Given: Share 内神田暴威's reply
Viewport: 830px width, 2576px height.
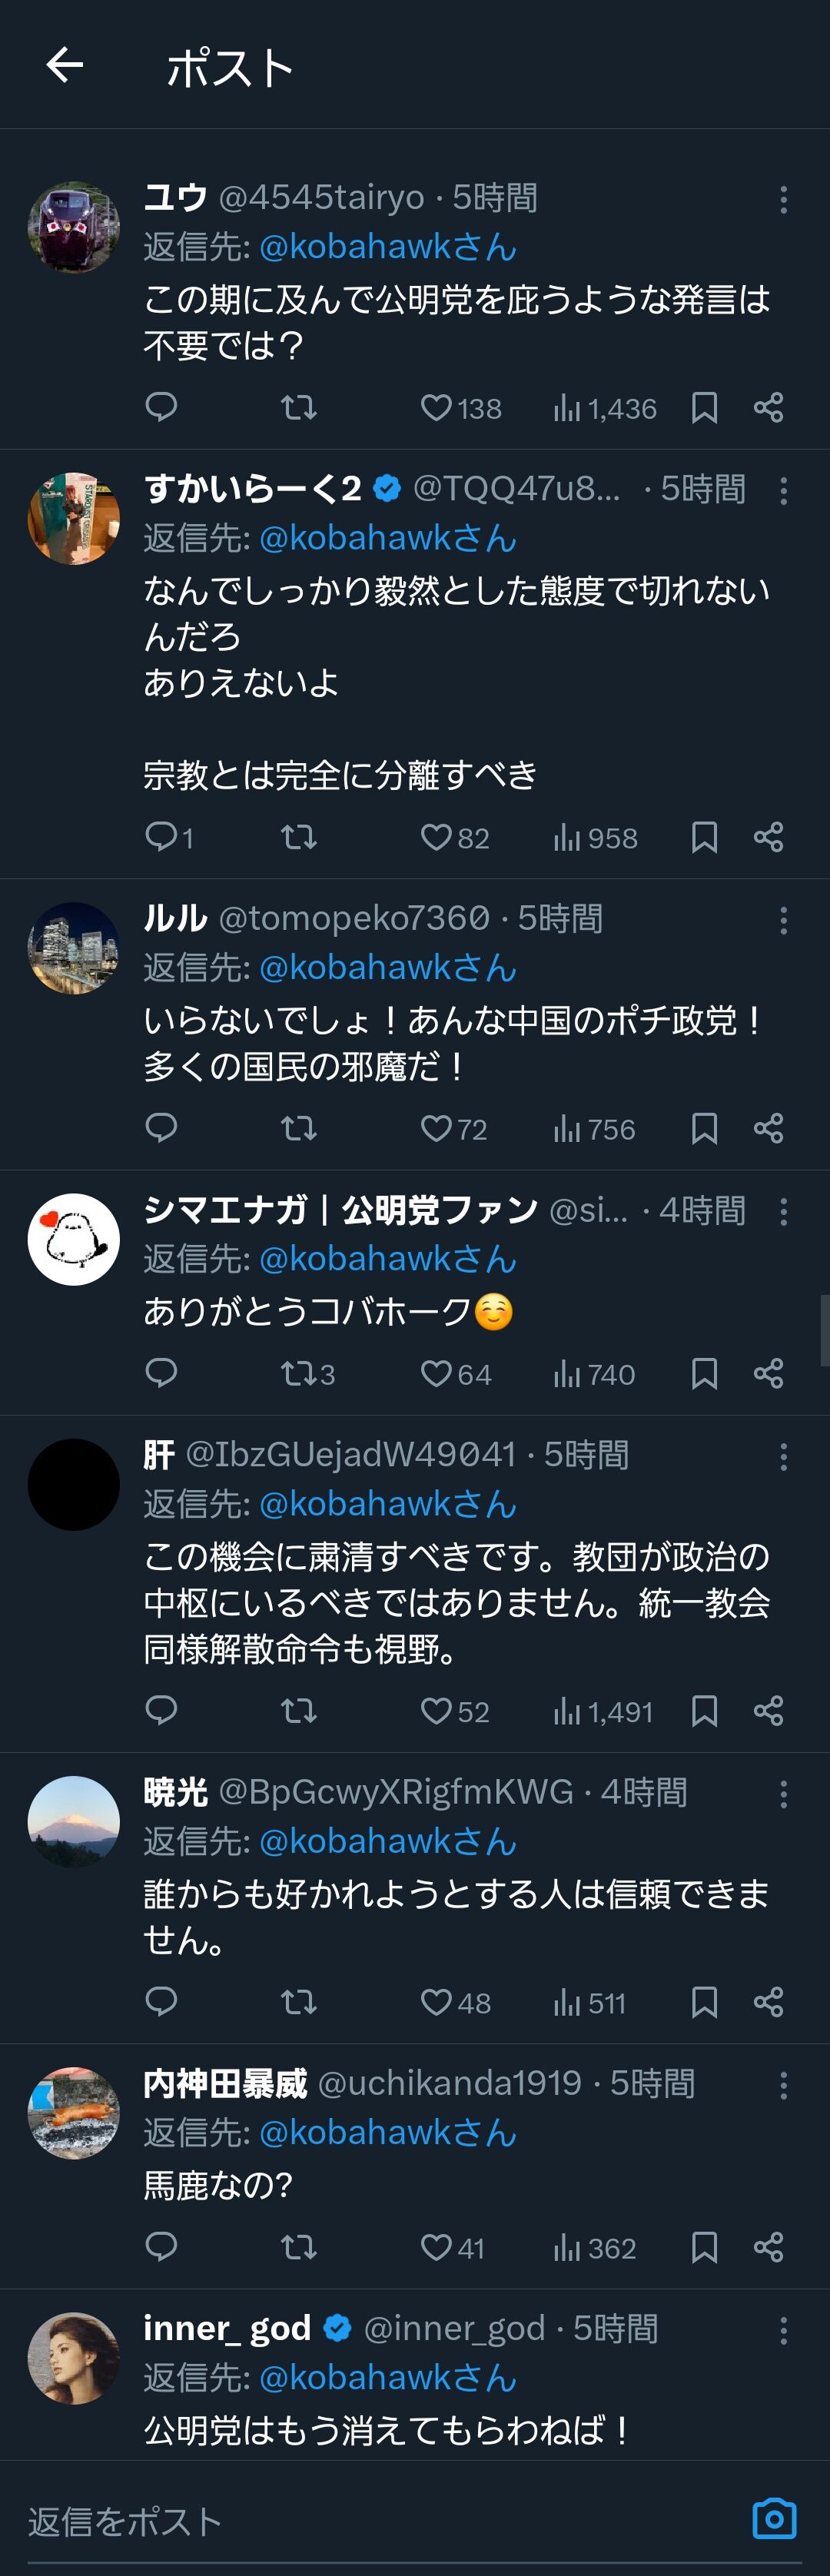Looking at the screenshot, I should click(768, 2247).
